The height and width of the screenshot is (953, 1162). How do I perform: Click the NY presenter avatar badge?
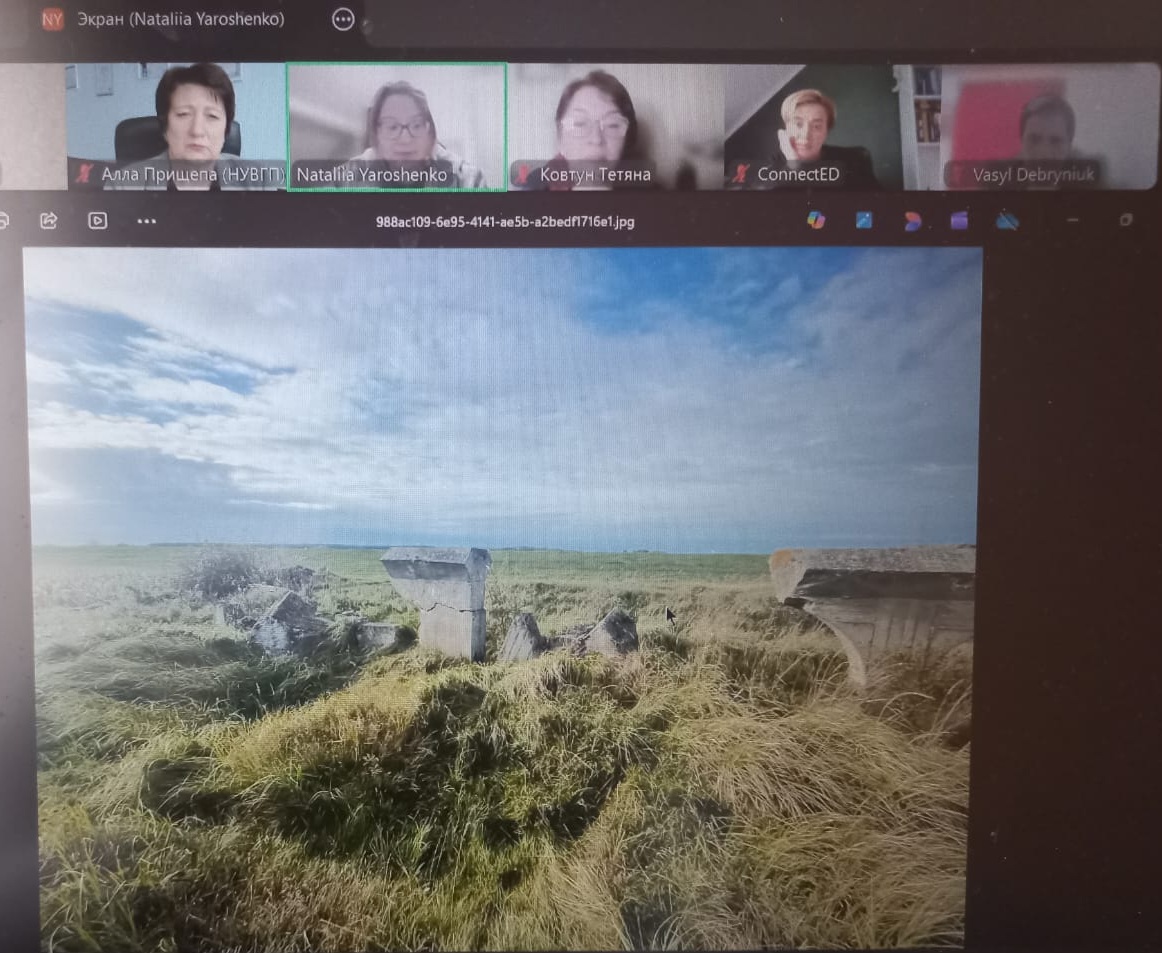point(52,19)
